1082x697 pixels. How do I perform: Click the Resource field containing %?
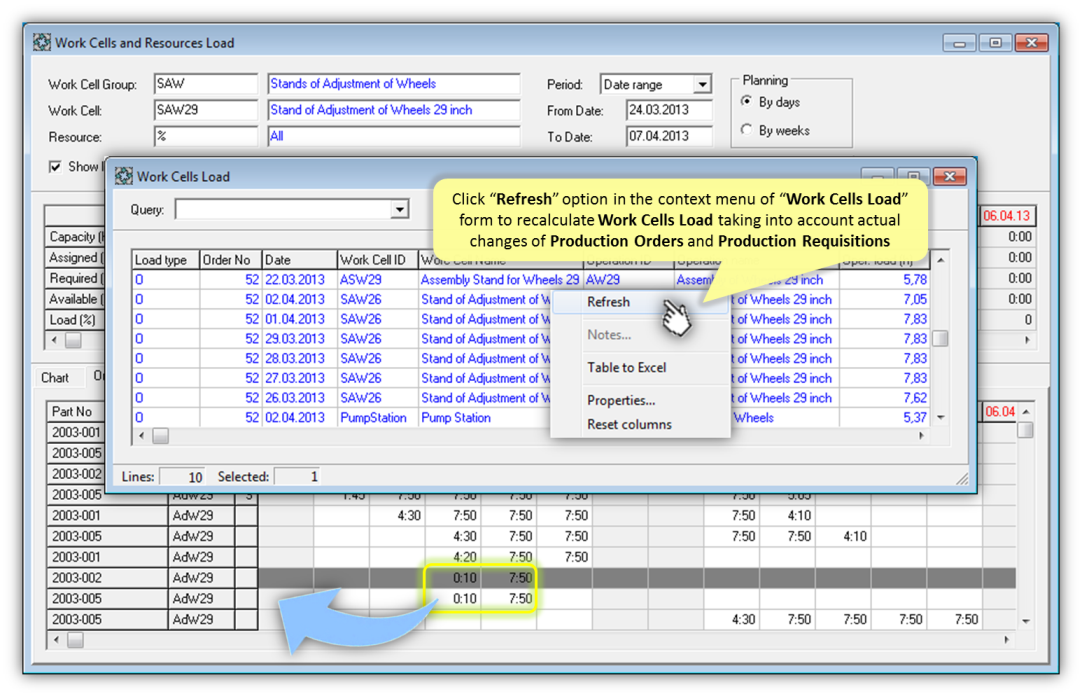206,136
